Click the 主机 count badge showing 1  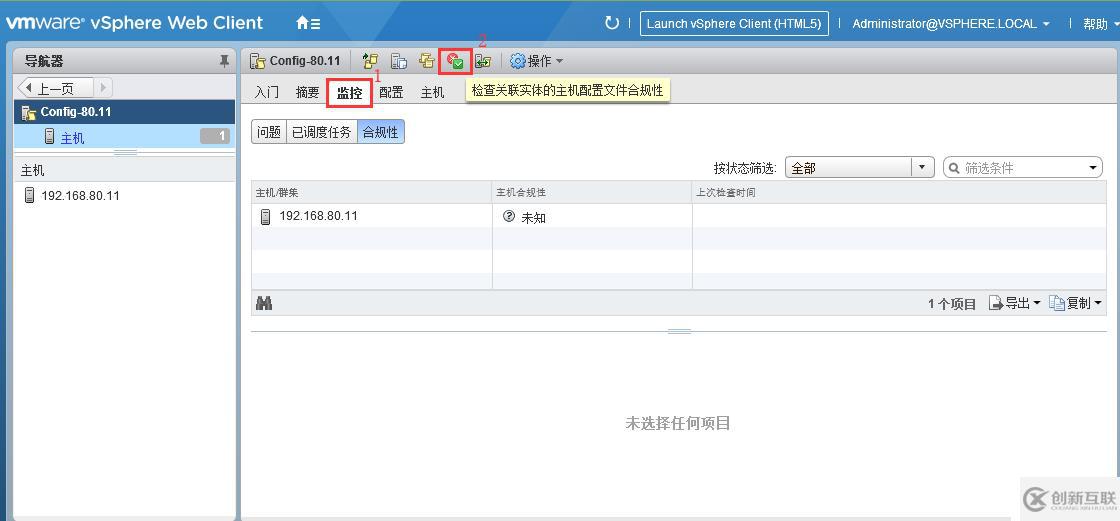click(215, 137)
